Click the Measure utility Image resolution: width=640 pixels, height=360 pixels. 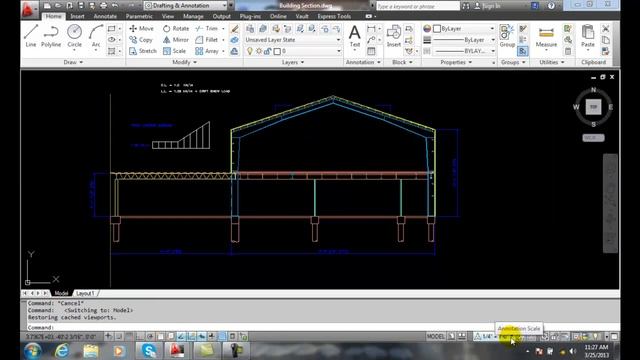[546, 36]
